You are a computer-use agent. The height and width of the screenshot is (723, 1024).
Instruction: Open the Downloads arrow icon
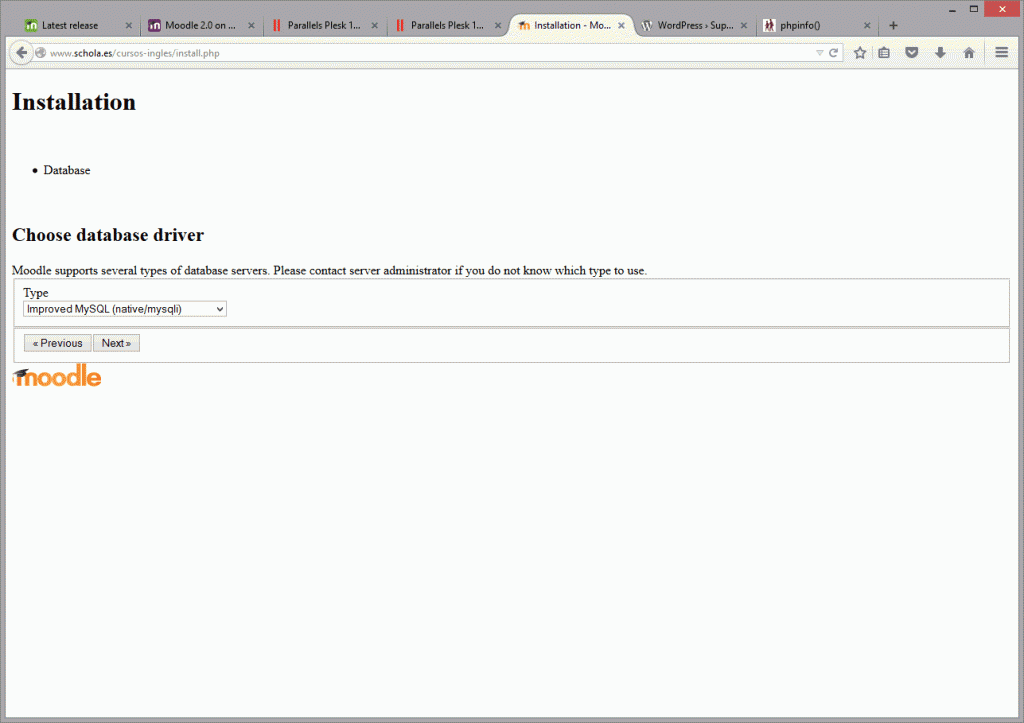(940, 53)
